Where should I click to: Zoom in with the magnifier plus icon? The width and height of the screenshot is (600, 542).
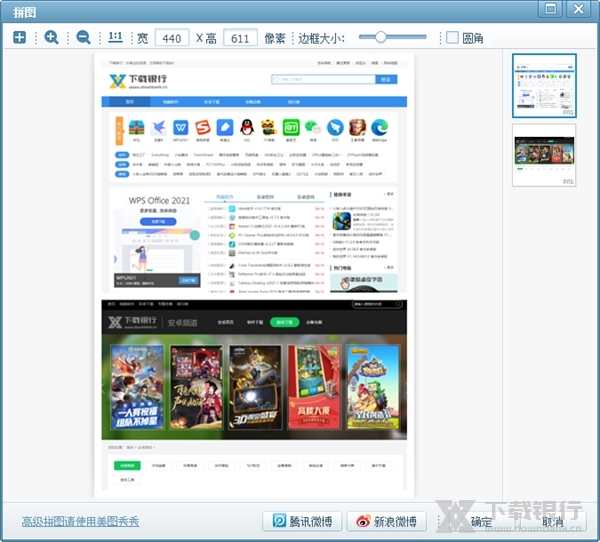click(x=52, y=38)
